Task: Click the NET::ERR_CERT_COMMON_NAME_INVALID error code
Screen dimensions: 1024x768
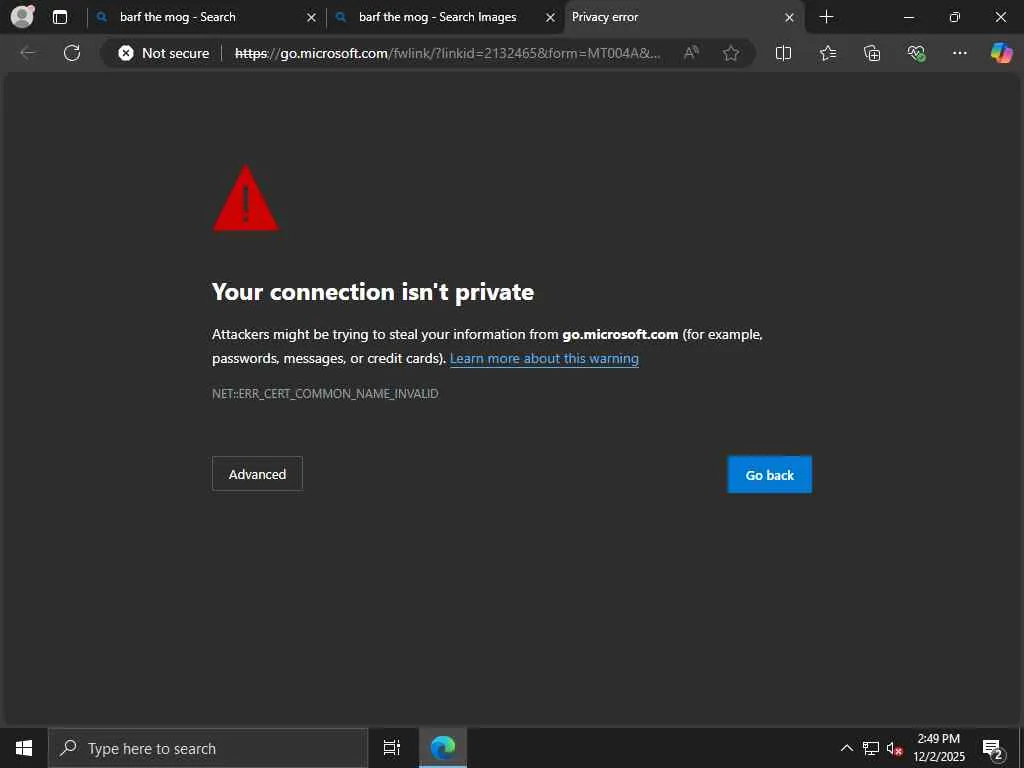Action: pyautogui.click(x=325, y=394)
